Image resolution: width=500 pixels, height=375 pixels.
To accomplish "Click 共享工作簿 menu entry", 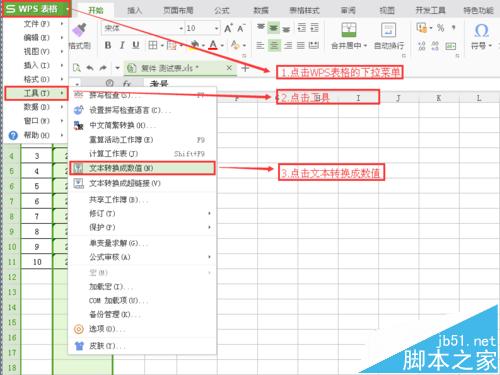I will pyautogui.click(x=142, y=200).
